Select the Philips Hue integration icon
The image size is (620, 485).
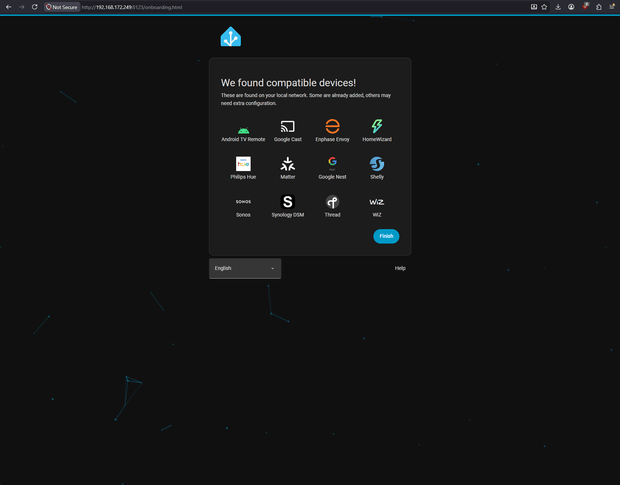[243, 164]
